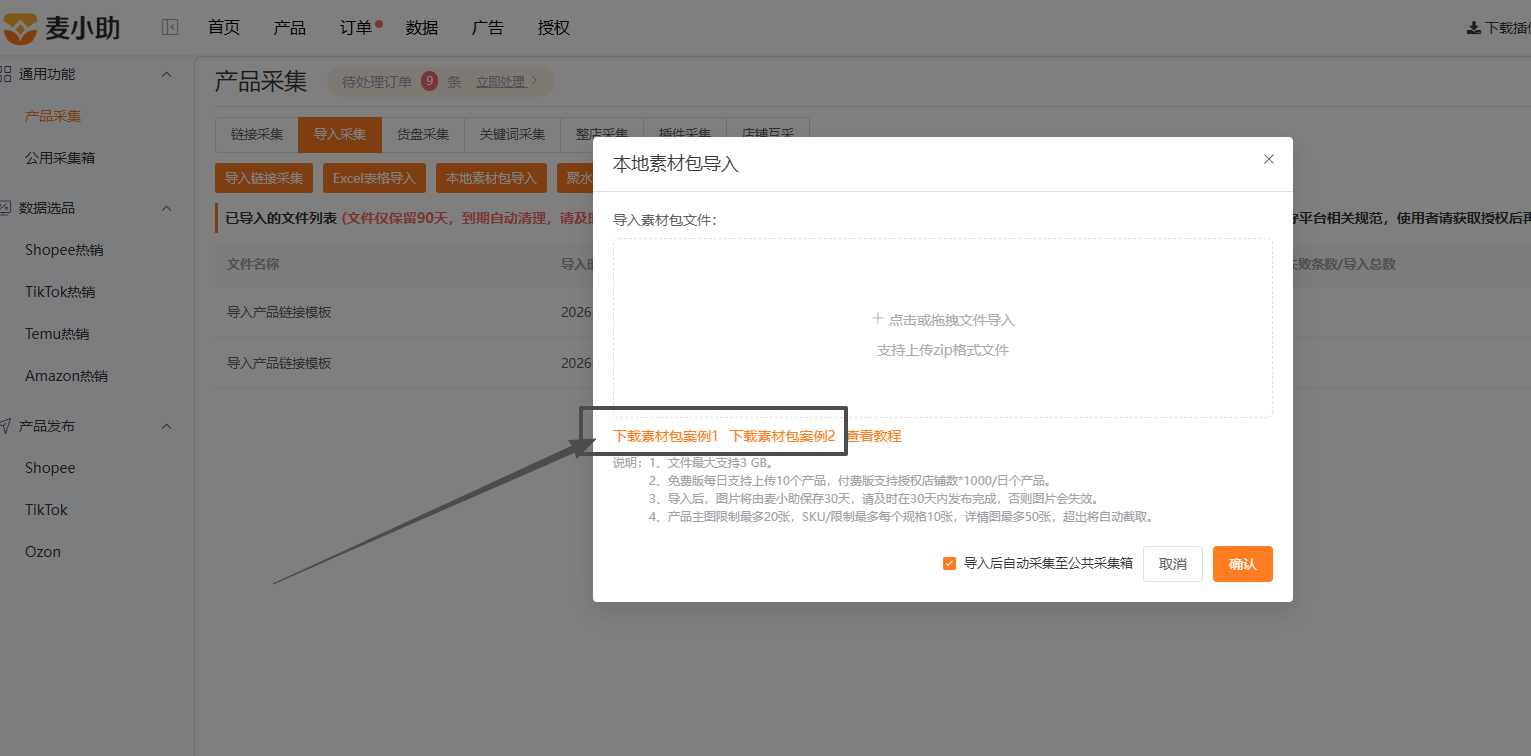Open Ozon under 产品发布
The image size is (1531, 756).
(43, 552)
